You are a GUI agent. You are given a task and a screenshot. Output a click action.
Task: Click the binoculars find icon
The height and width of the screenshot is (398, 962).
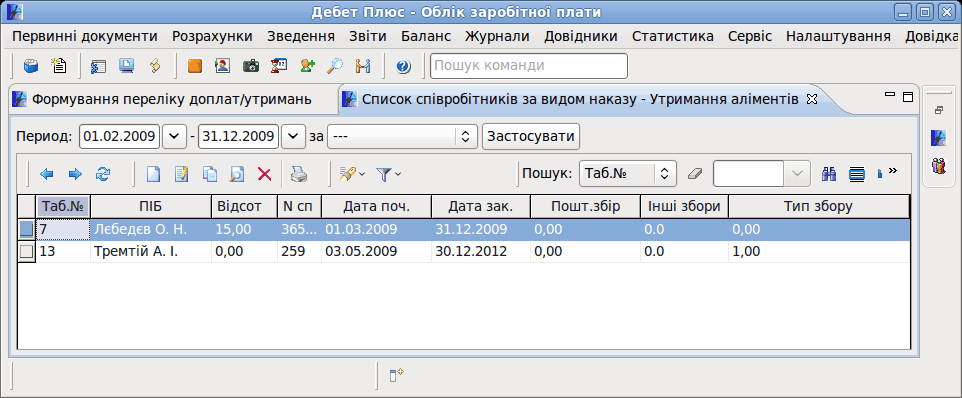(x=829, y=174)
